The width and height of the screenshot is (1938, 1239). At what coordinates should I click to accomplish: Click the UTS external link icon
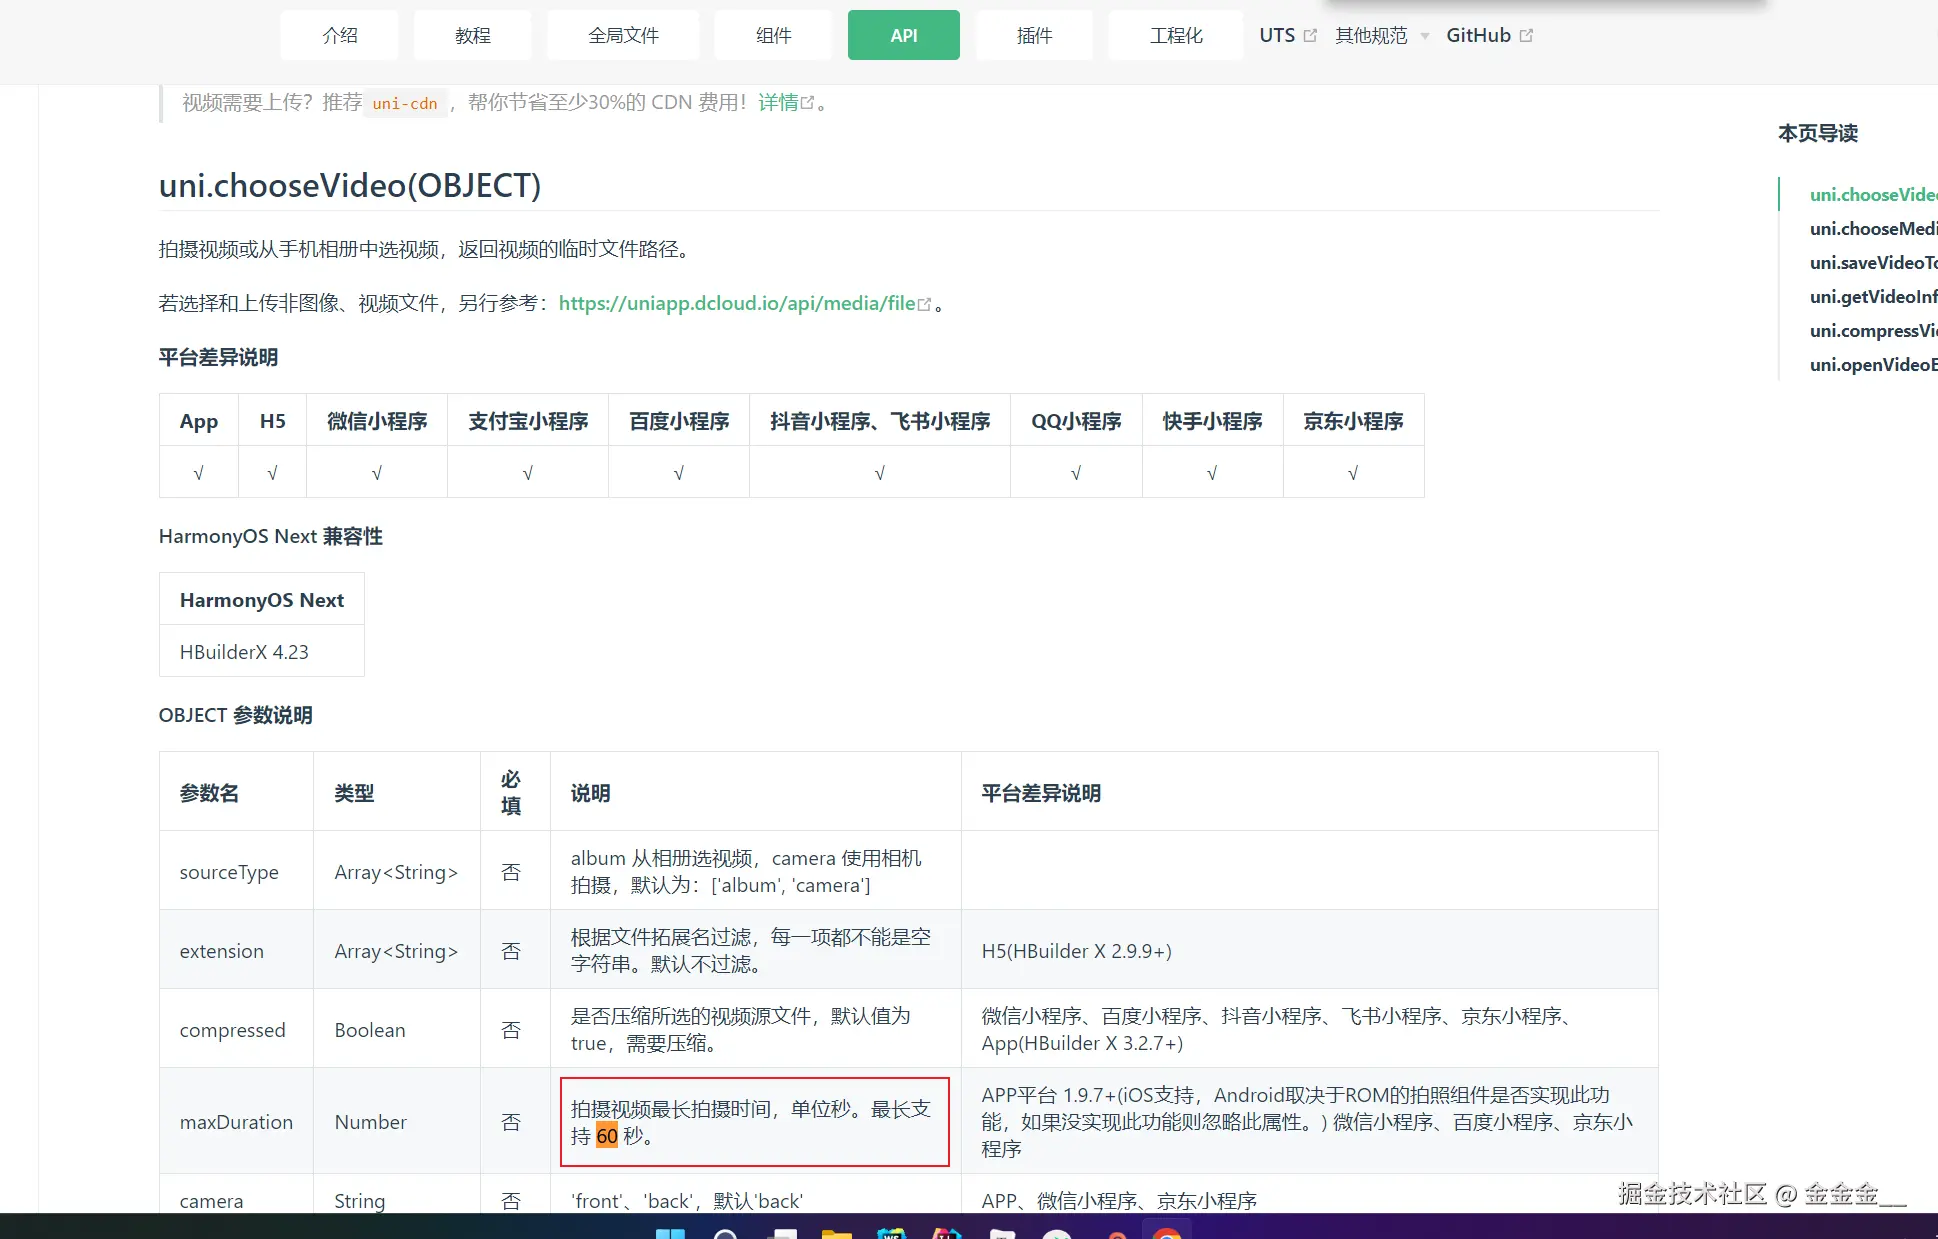pos(1310,36)
